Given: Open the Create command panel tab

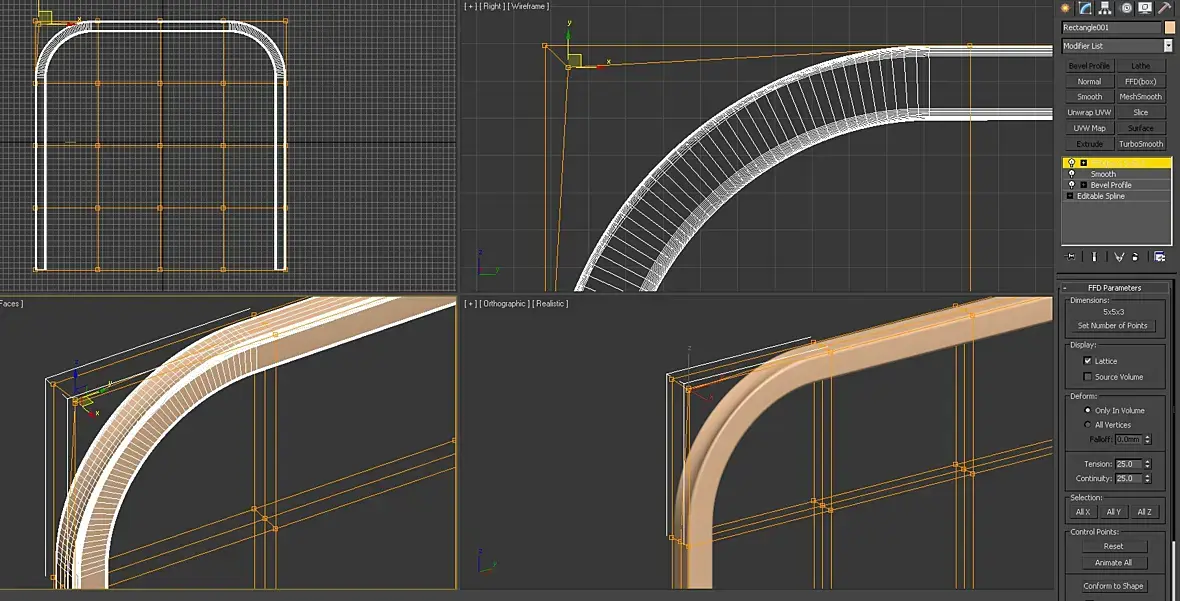Looking at the screenshot, I should 1066,7.
